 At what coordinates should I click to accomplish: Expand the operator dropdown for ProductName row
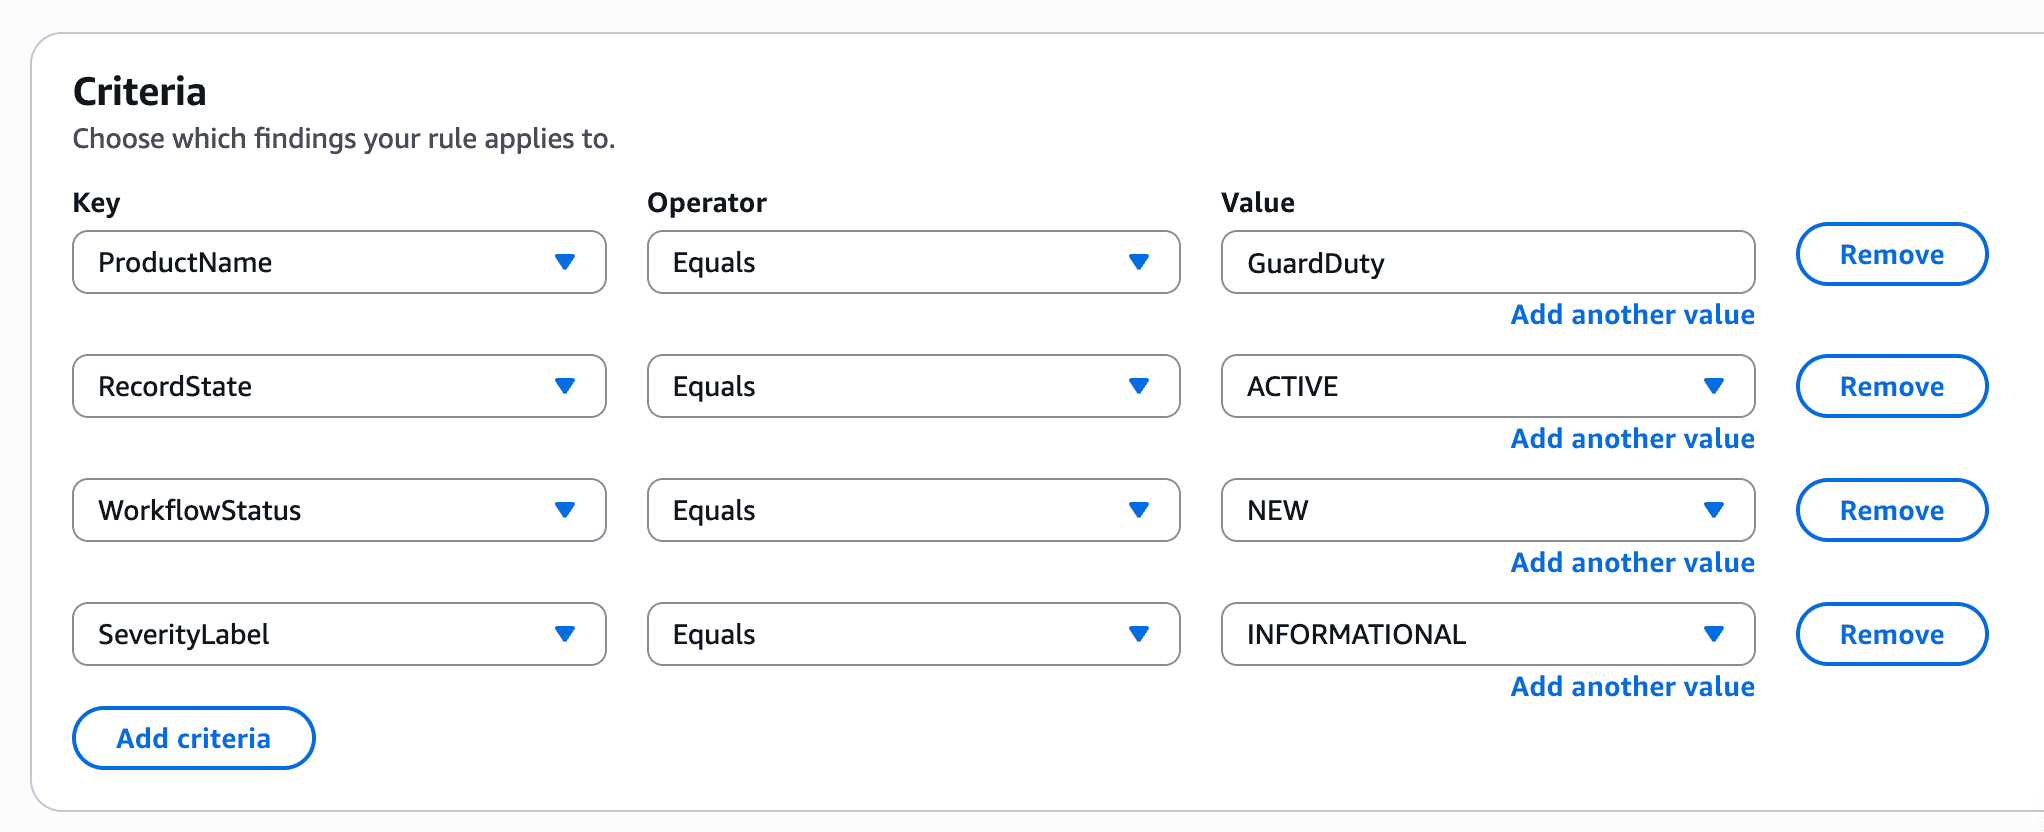[913, 262]
